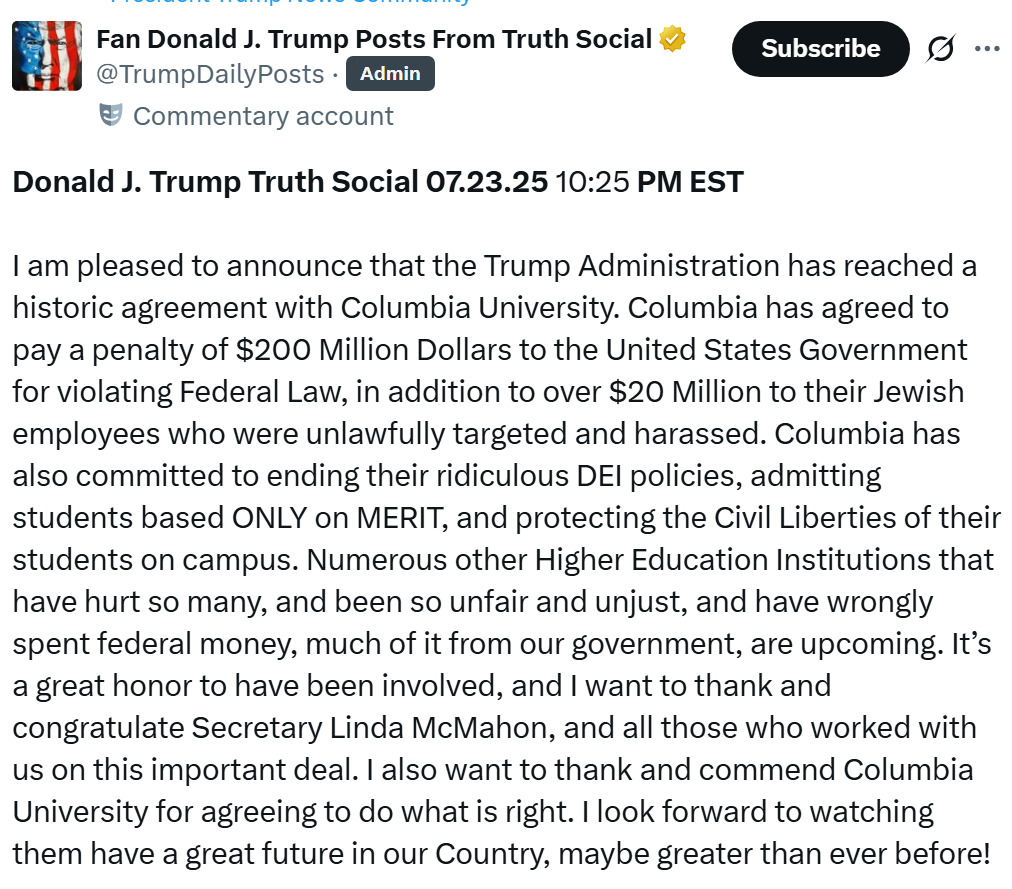Subscribe to Fan Donald J. Trump Posts
The width and height of the screenshot is (1012, 889).
pyautogui.click(x=820, y=48)
